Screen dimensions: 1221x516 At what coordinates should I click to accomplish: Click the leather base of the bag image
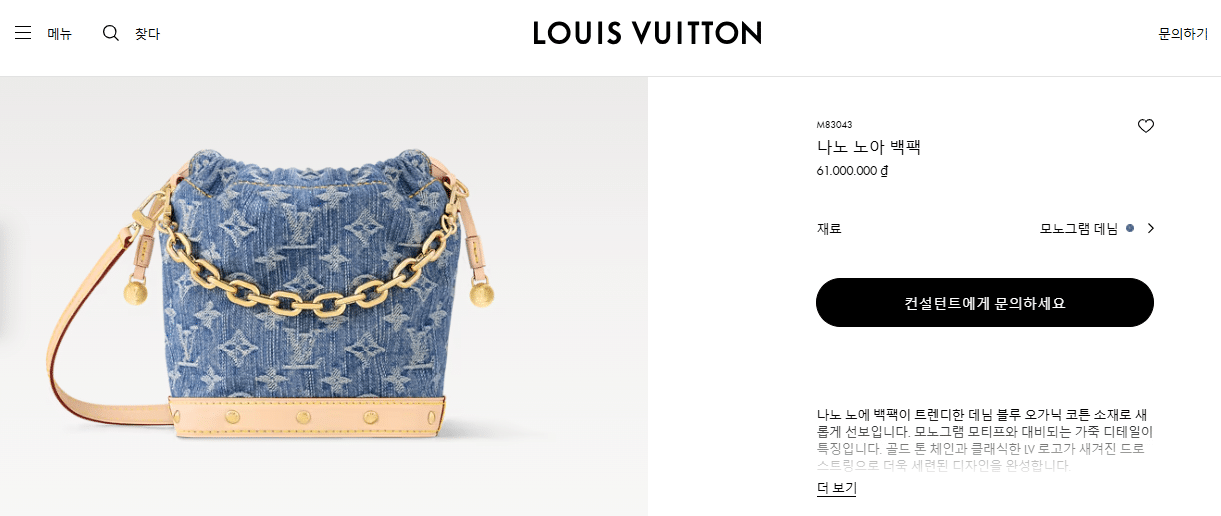[x=308, y=416]
